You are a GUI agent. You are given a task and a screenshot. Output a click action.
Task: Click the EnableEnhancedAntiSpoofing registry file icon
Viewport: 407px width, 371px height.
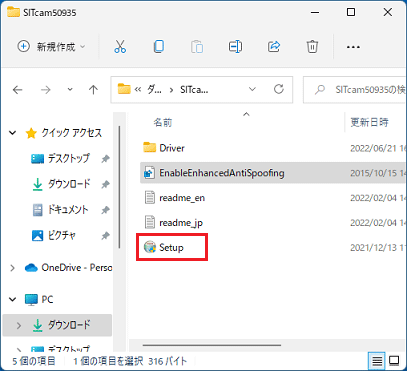pos(149,173)
